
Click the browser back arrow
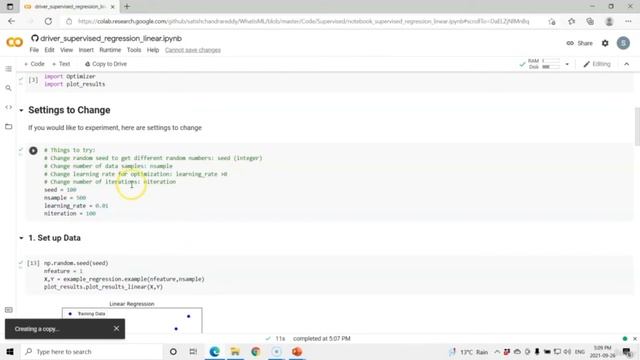tap(11, 21)
